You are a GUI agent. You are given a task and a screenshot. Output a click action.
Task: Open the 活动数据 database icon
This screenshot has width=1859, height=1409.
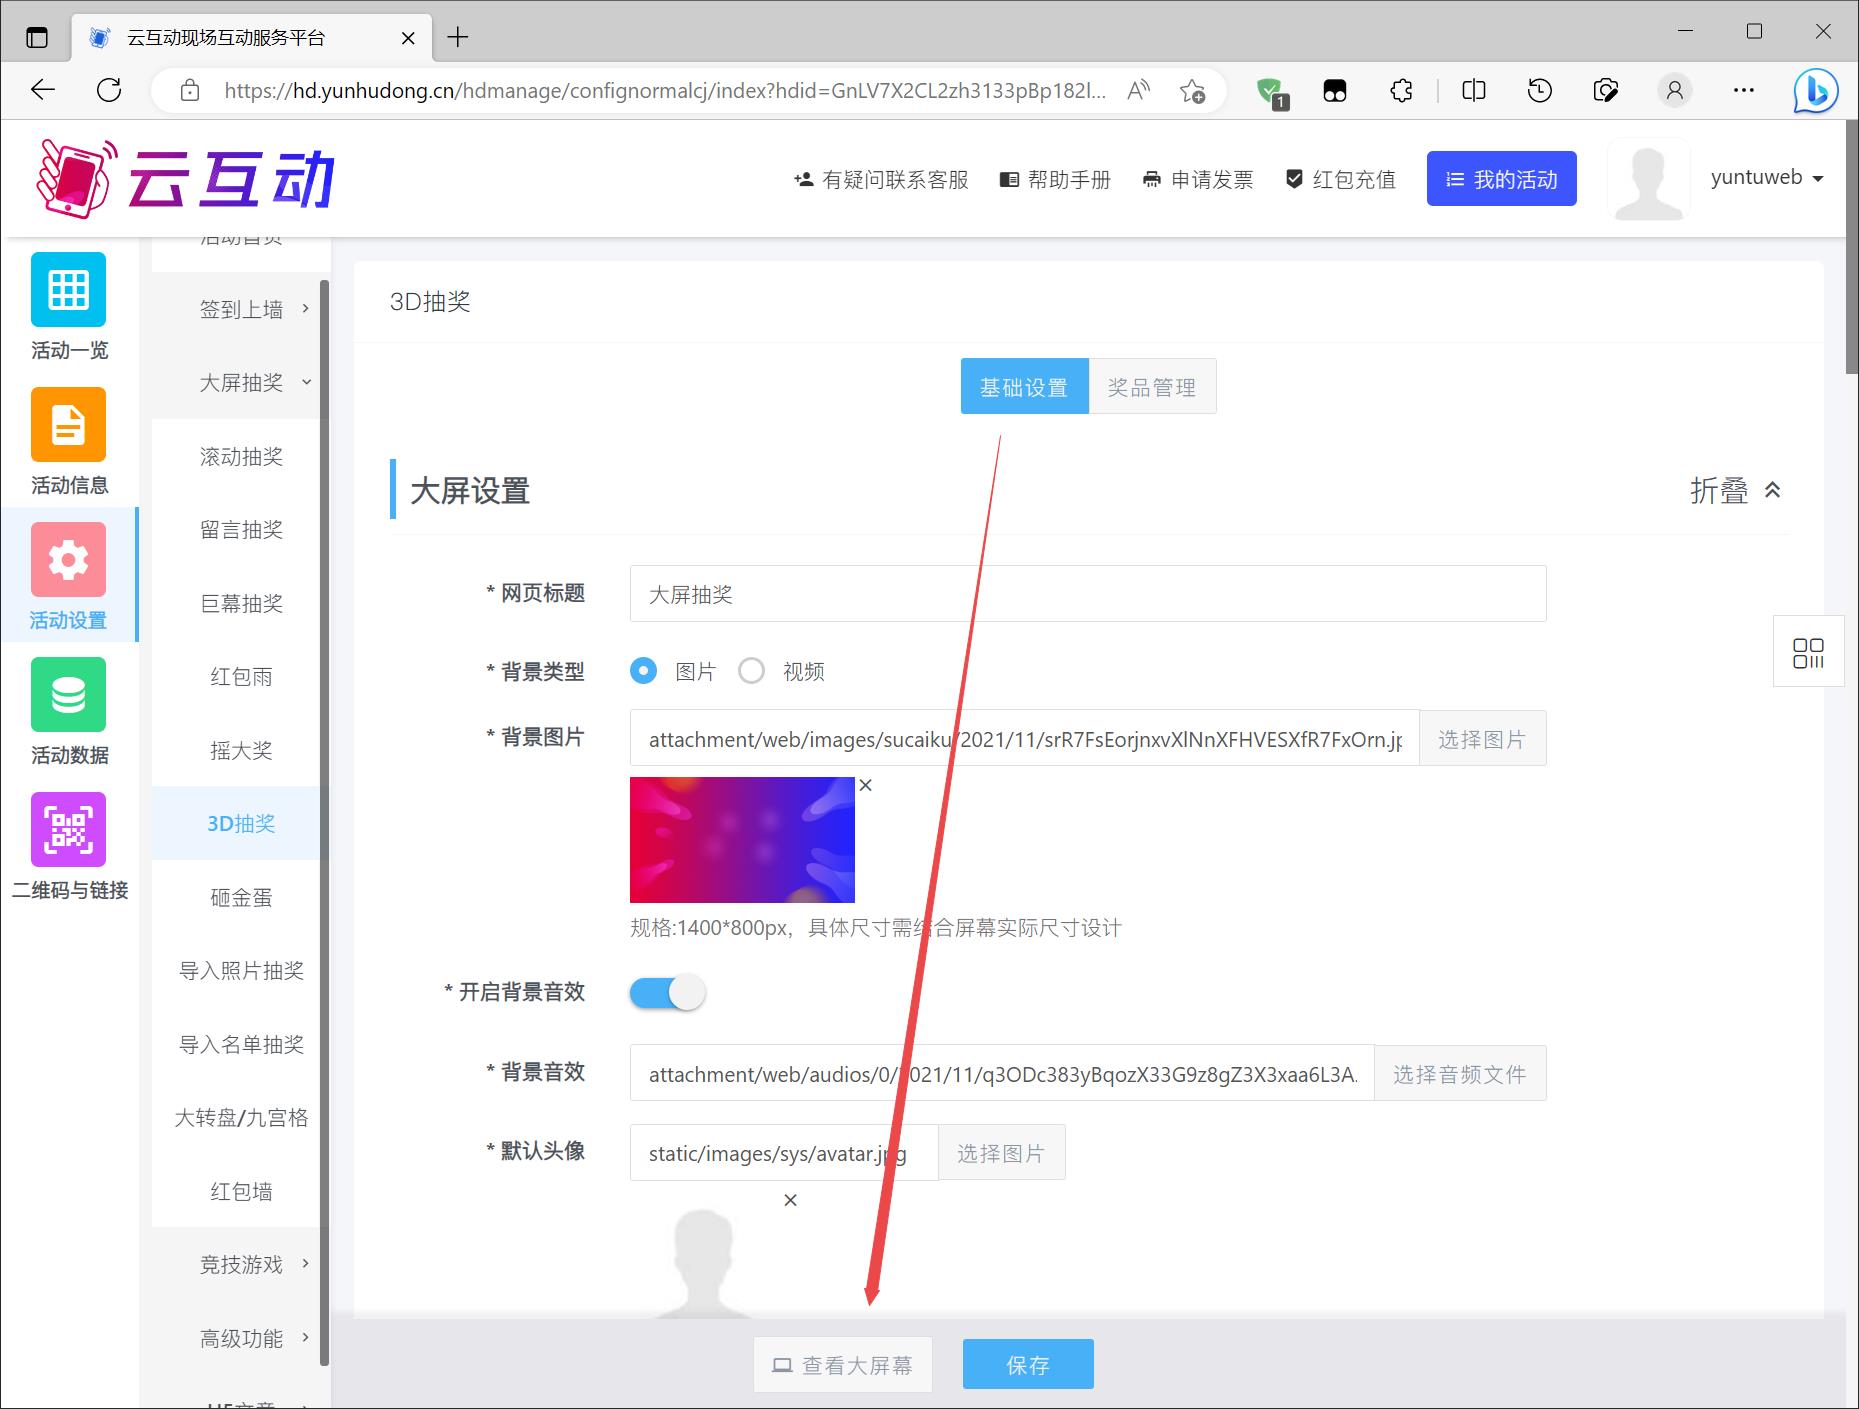pyautogui.click(x=68, y=695)
